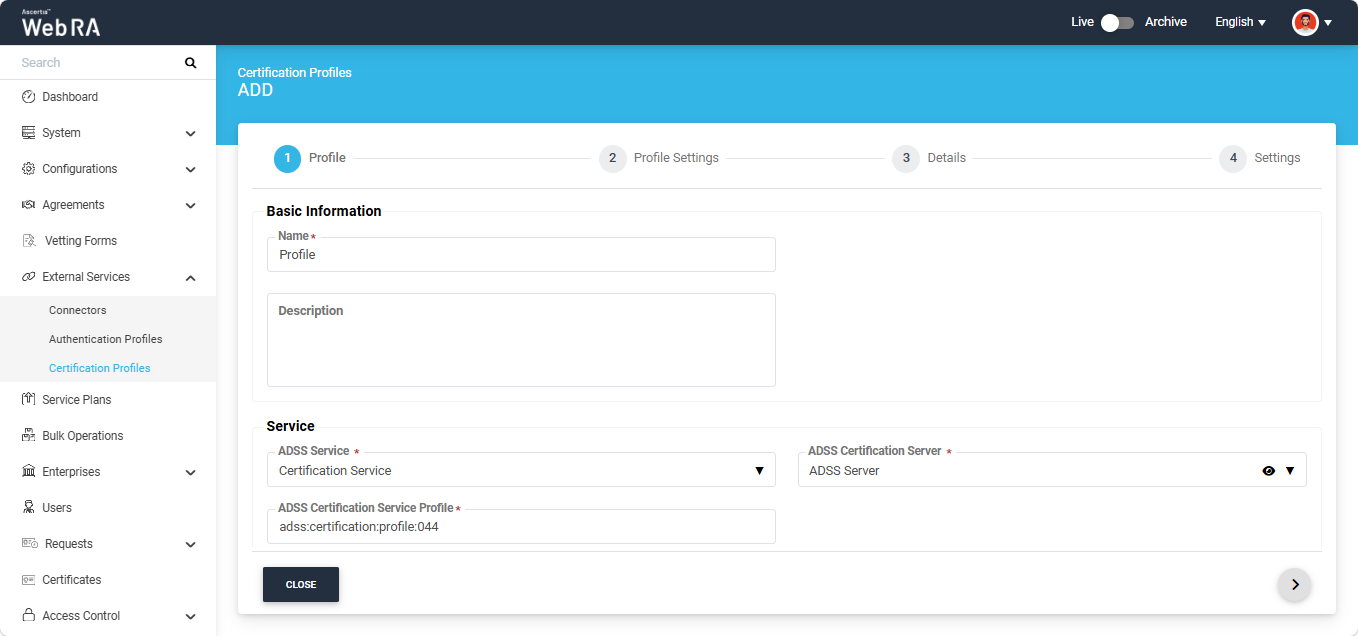Click into the Name input field
Screen dimensions: 1358x636
click(x=521, y=255)
